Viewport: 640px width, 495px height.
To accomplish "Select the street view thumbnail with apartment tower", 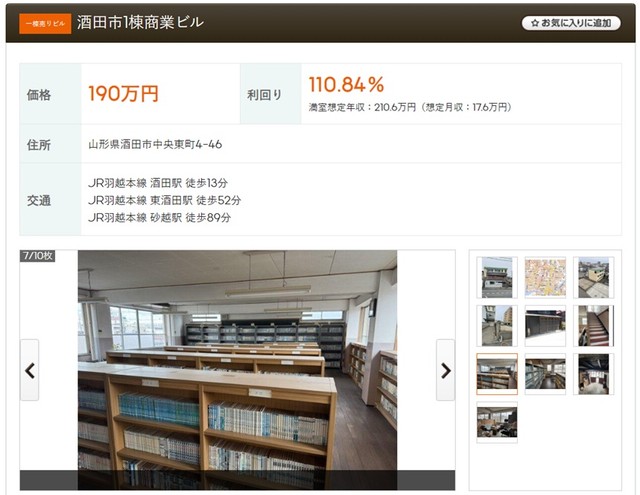I will [497, 326].
